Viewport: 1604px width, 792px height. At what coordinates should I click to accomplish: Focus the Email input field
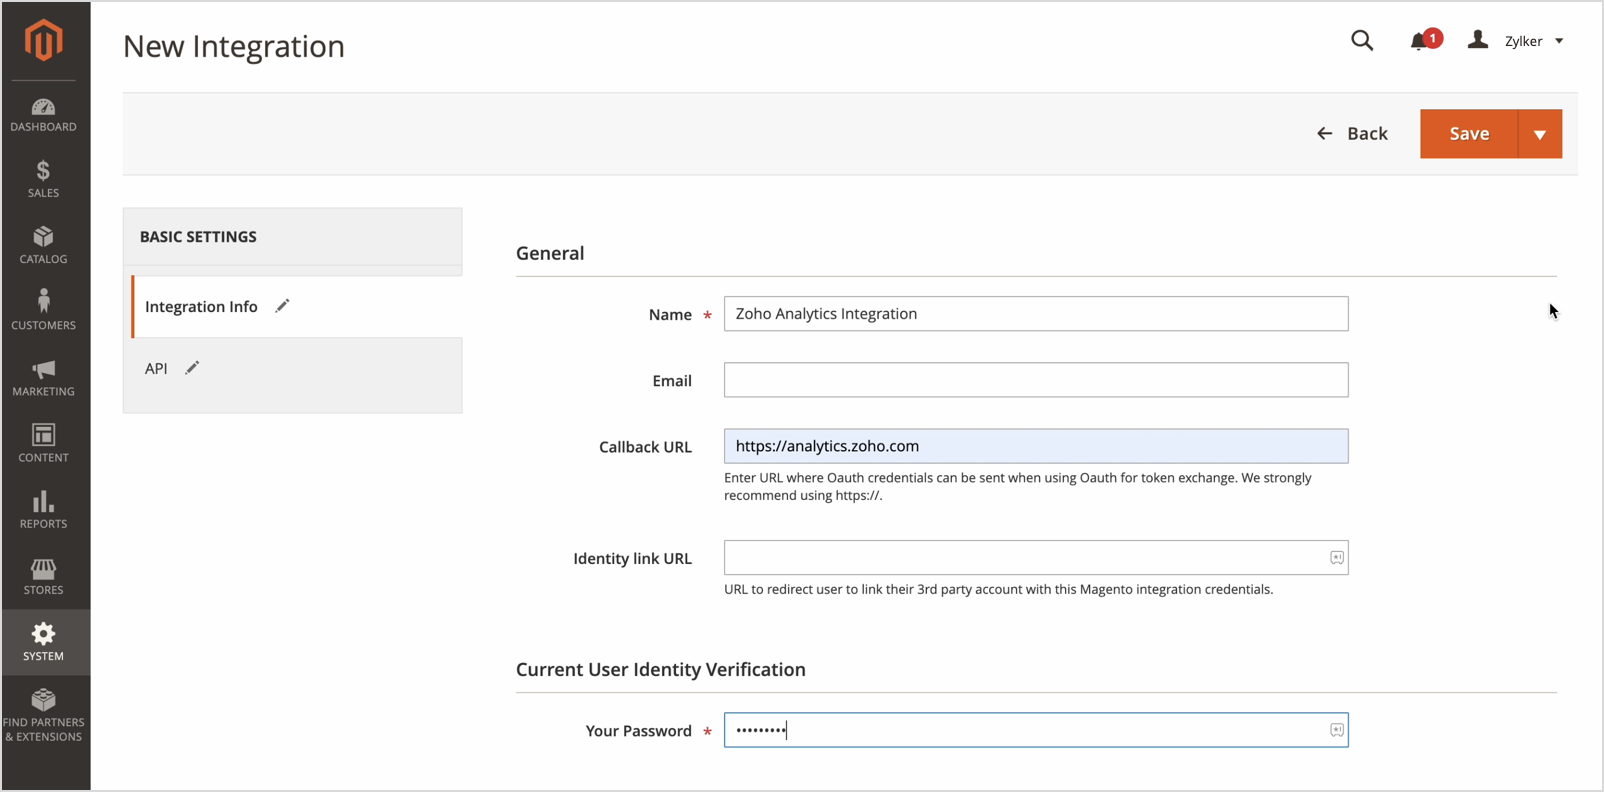pyautogui.click(x=1035, y=380)
